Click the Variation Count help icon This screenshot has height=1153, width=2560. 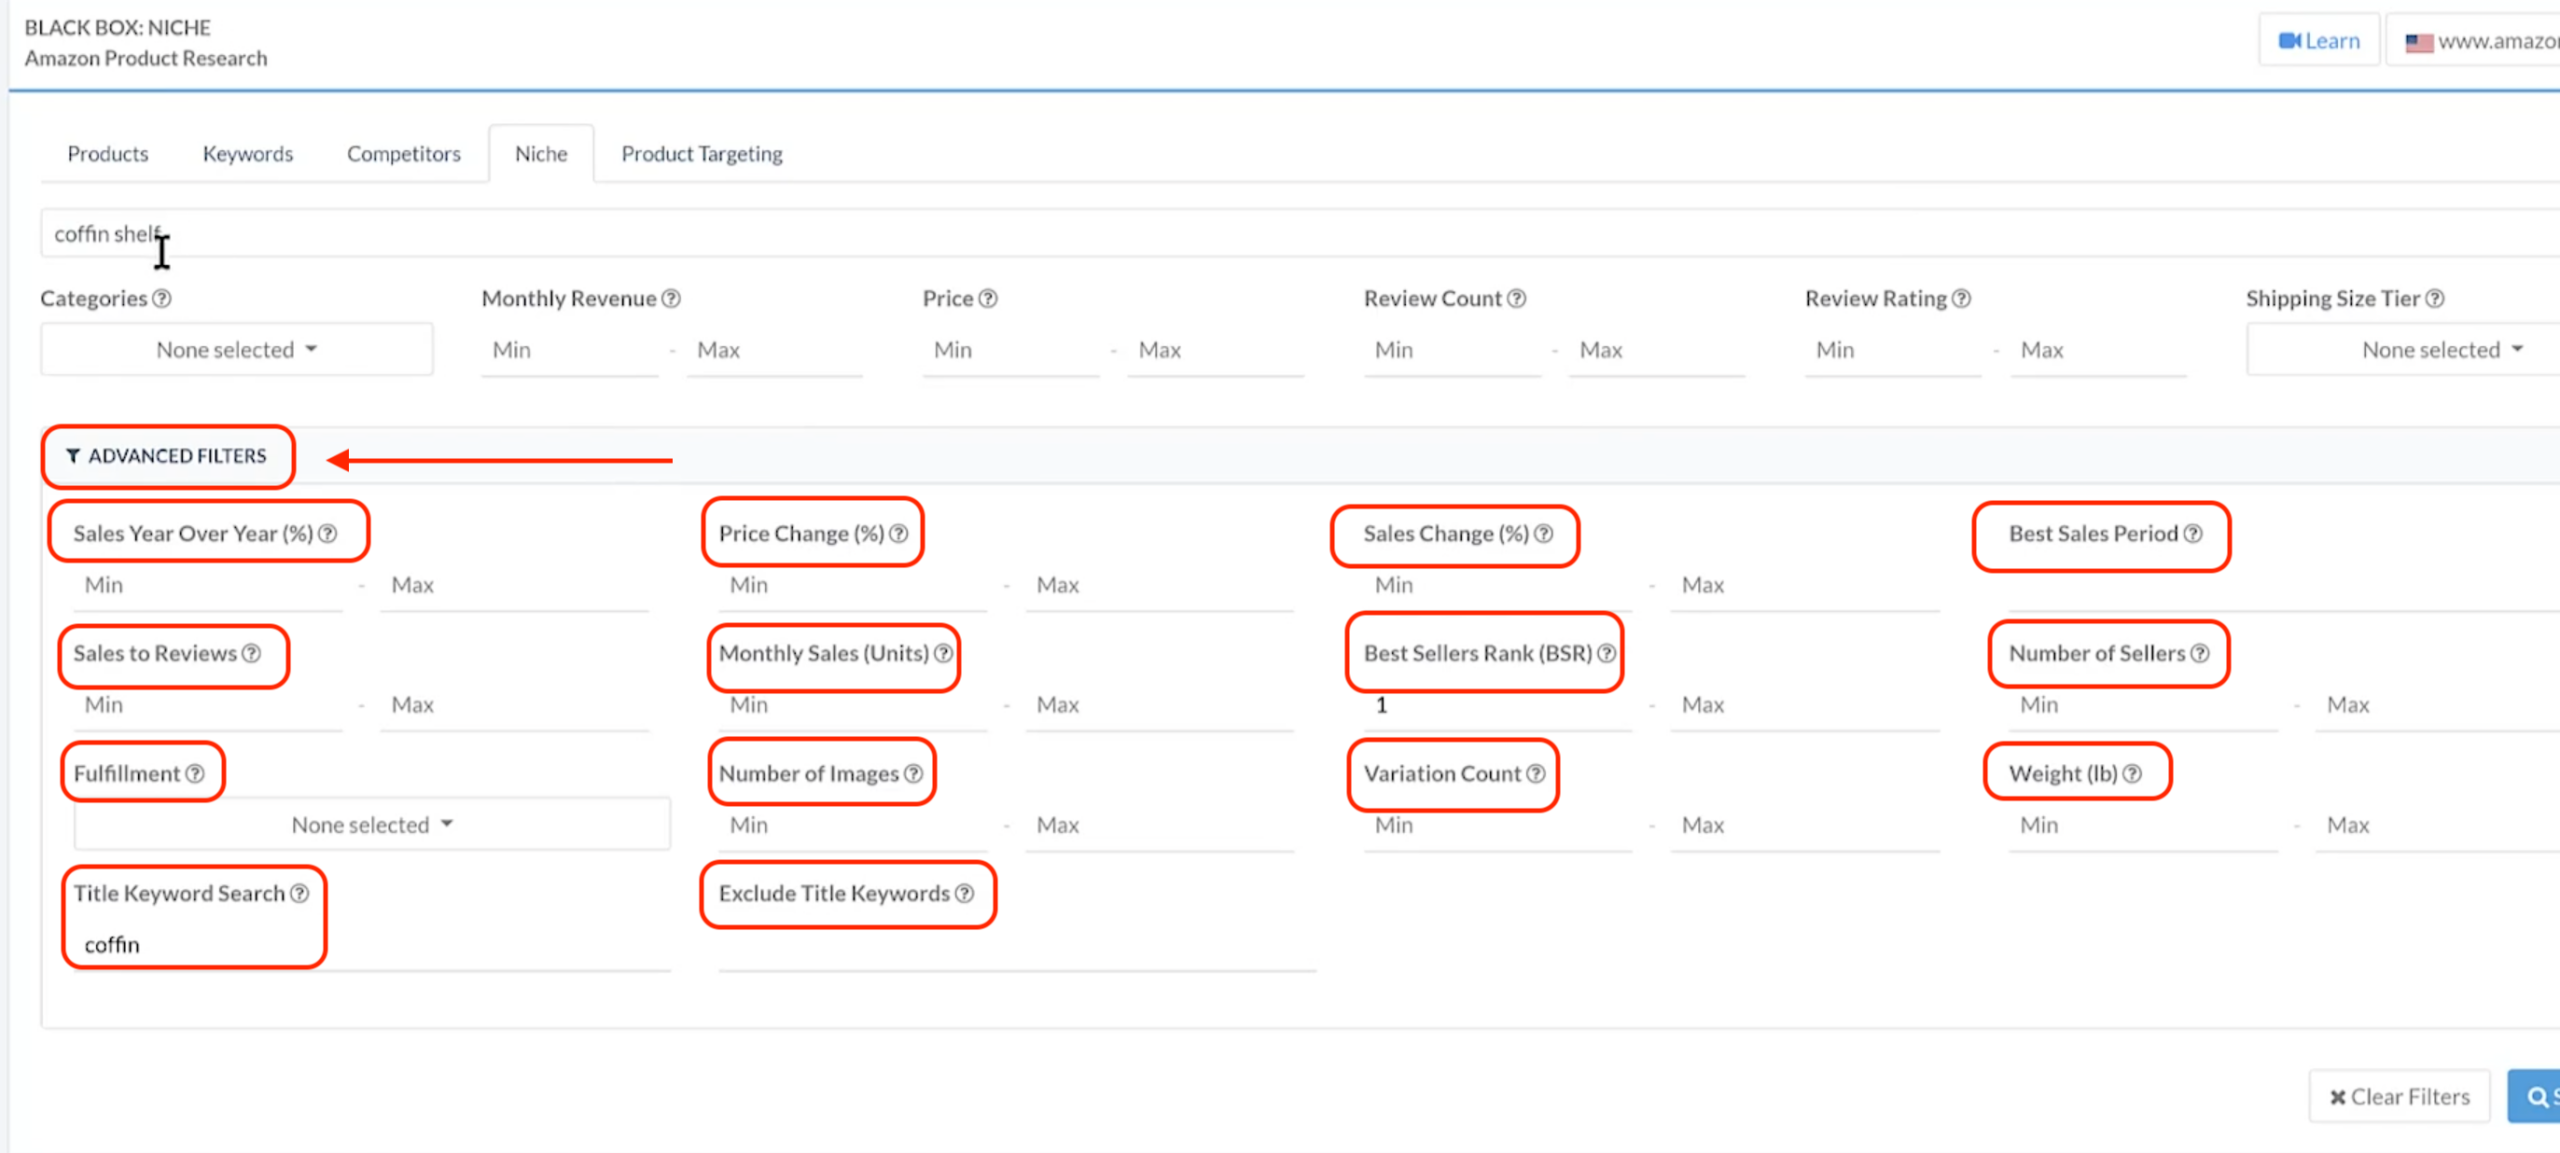point(1536,774)
